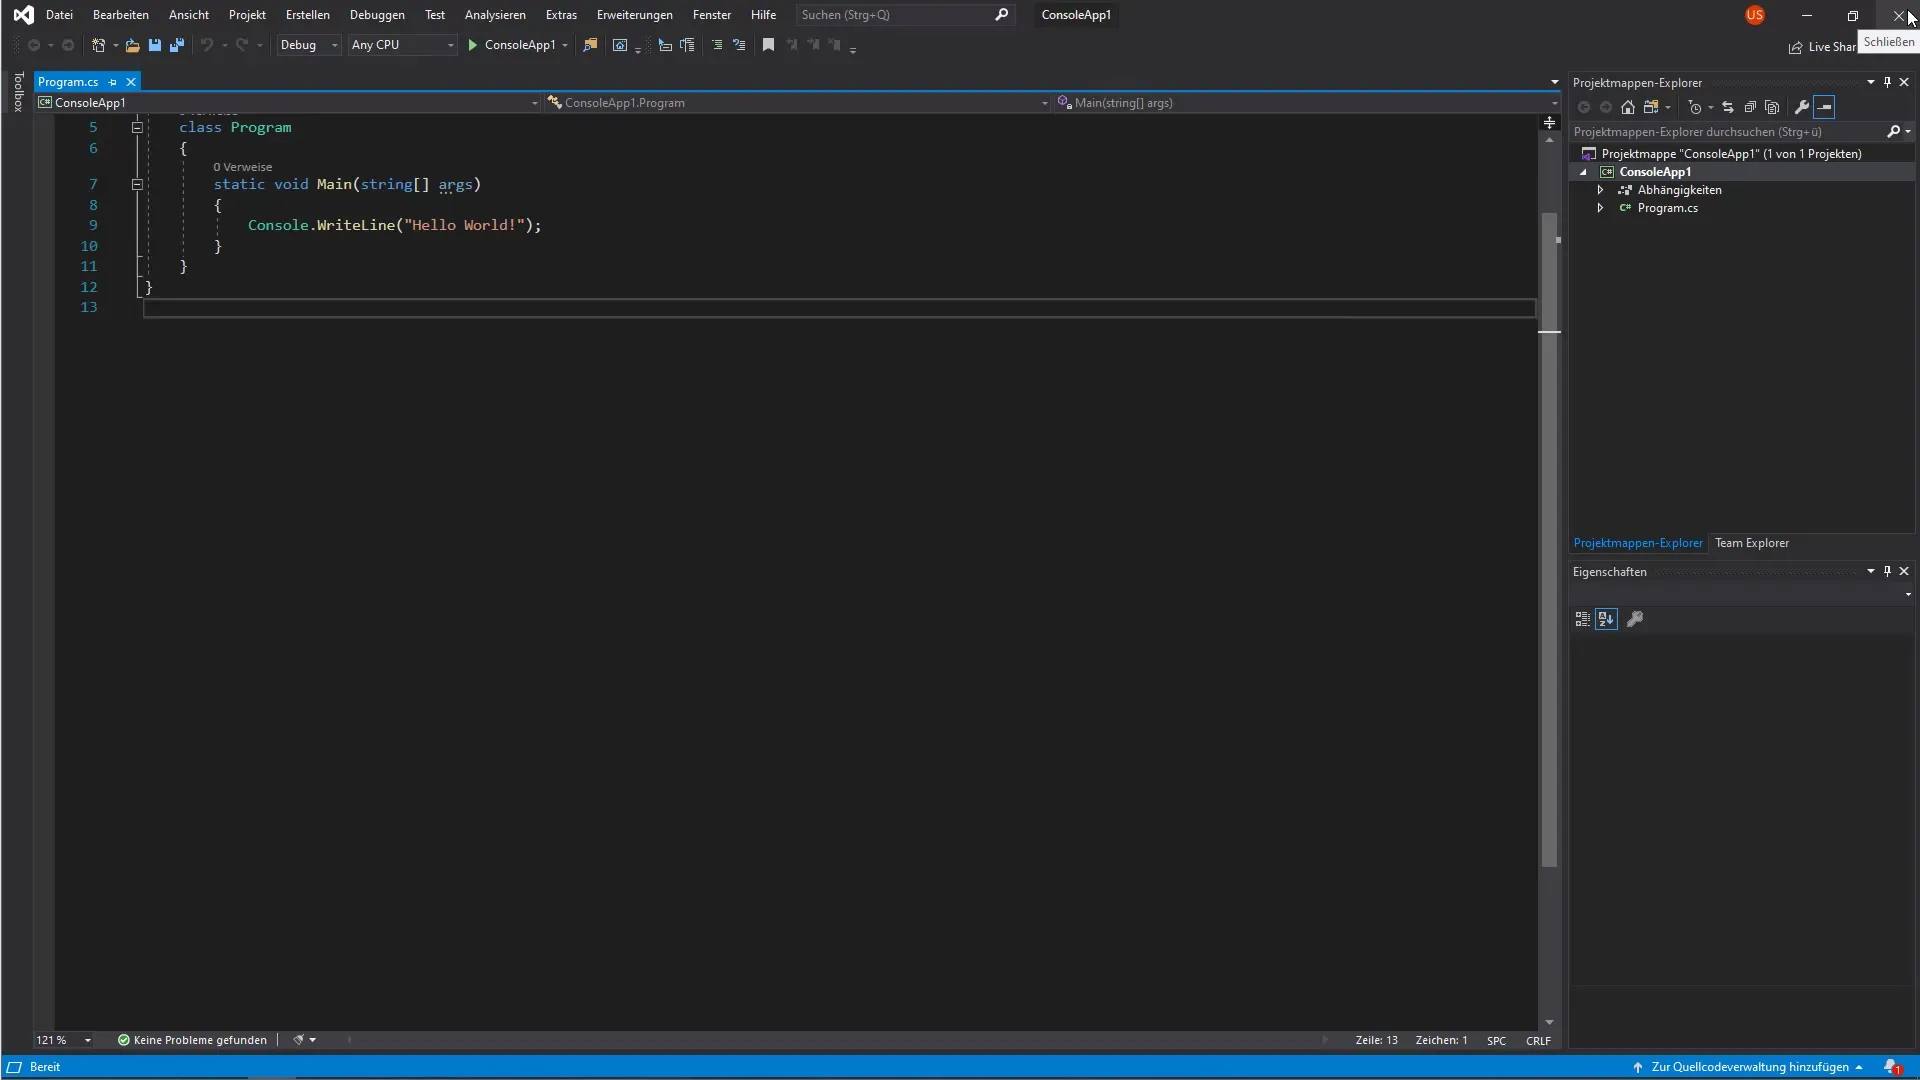Click the user account avatar icon
The width and height of the screenshot is (1920, 1080).
[x=1755, y=15]
